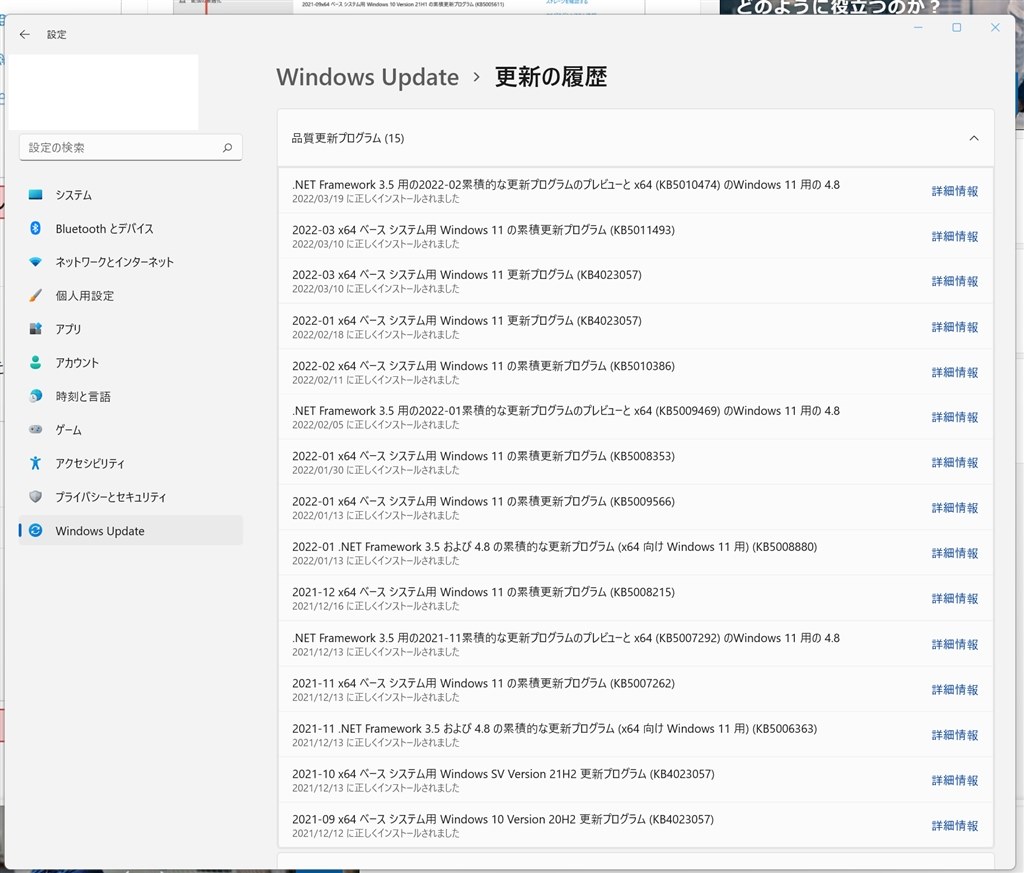Open 詳細情報 for KB5007262
The height and width of the screenshot is (873, 1024).
pyautogui.click(x=954, y=689)
